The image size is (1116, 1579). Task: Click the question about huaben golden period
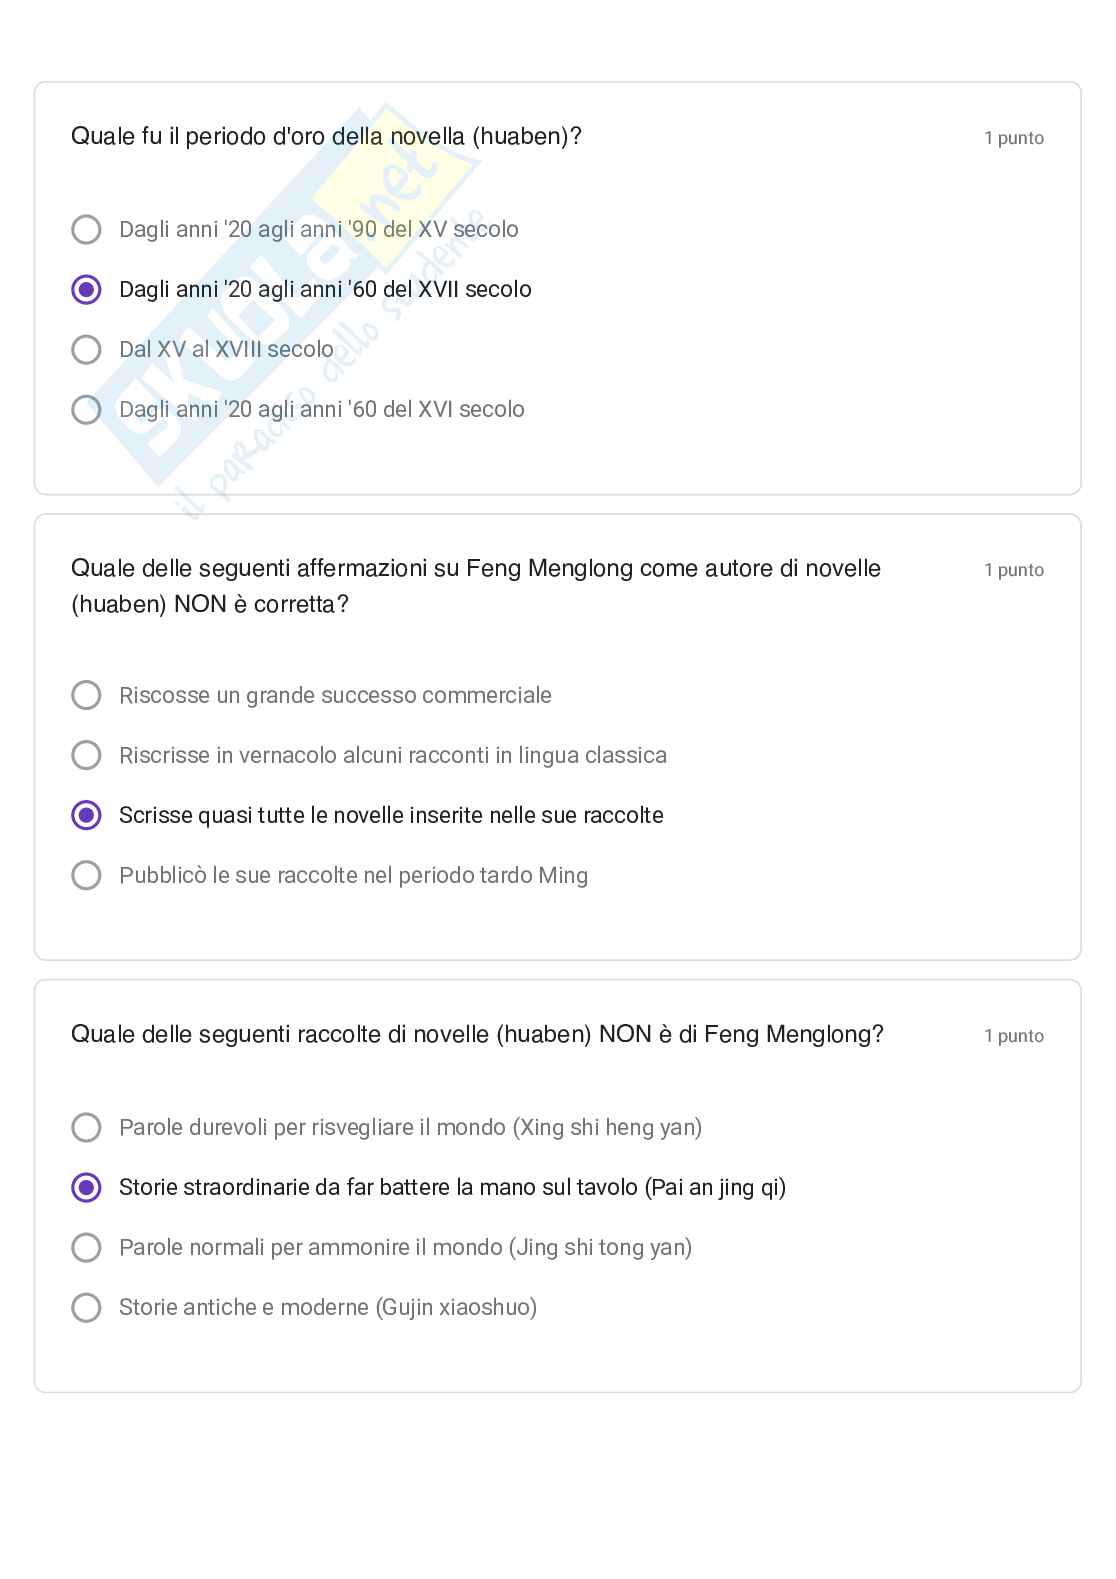pos(326,137)
